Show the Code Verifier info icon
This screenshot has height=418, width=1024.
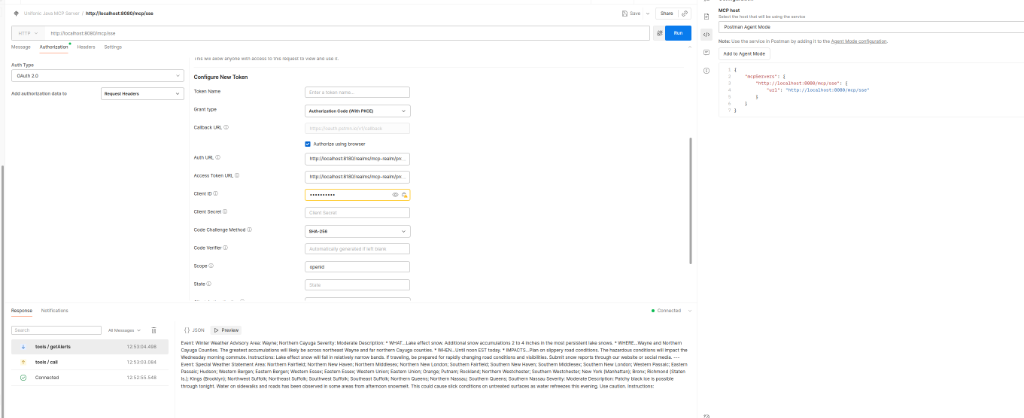pyautogui.click(x=225, y=248)
